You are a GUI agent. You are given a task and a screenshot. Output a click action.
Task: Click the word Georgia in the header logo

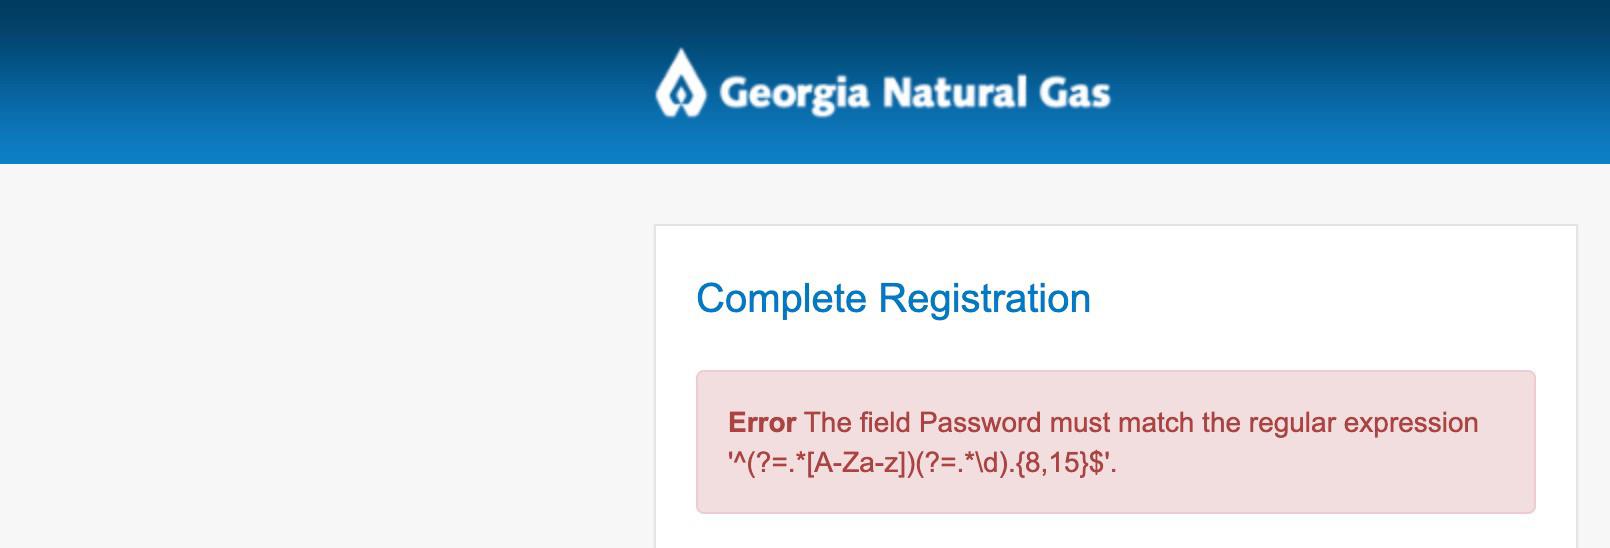coord(794,94)
